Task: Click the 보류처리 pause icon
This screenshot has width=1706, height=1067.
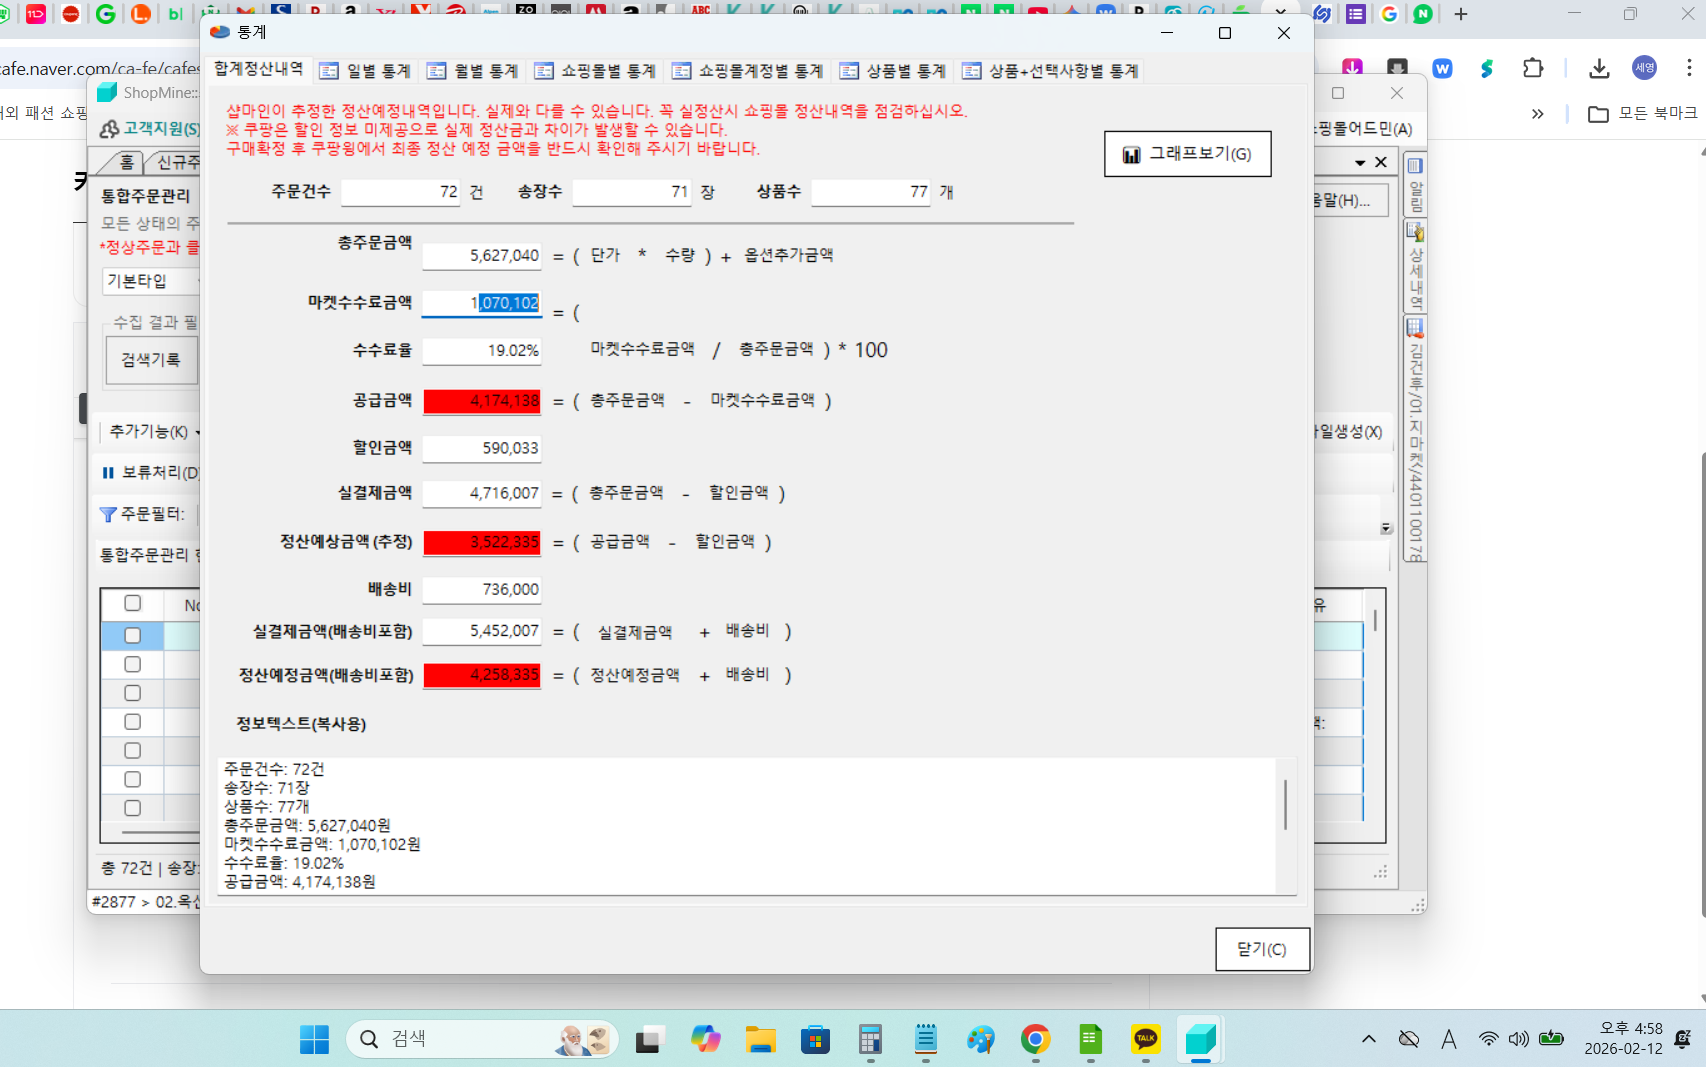Action: [x=108, y=473]
